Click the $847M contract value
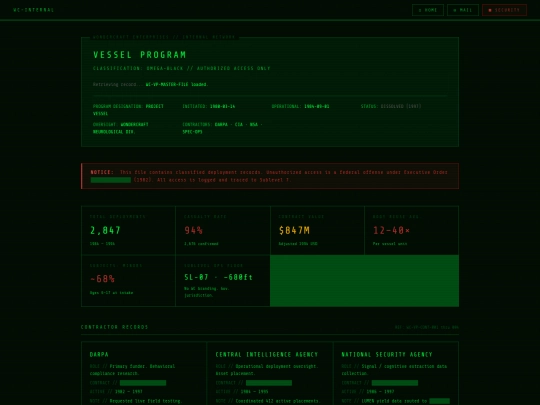 (x=294, y=230)
